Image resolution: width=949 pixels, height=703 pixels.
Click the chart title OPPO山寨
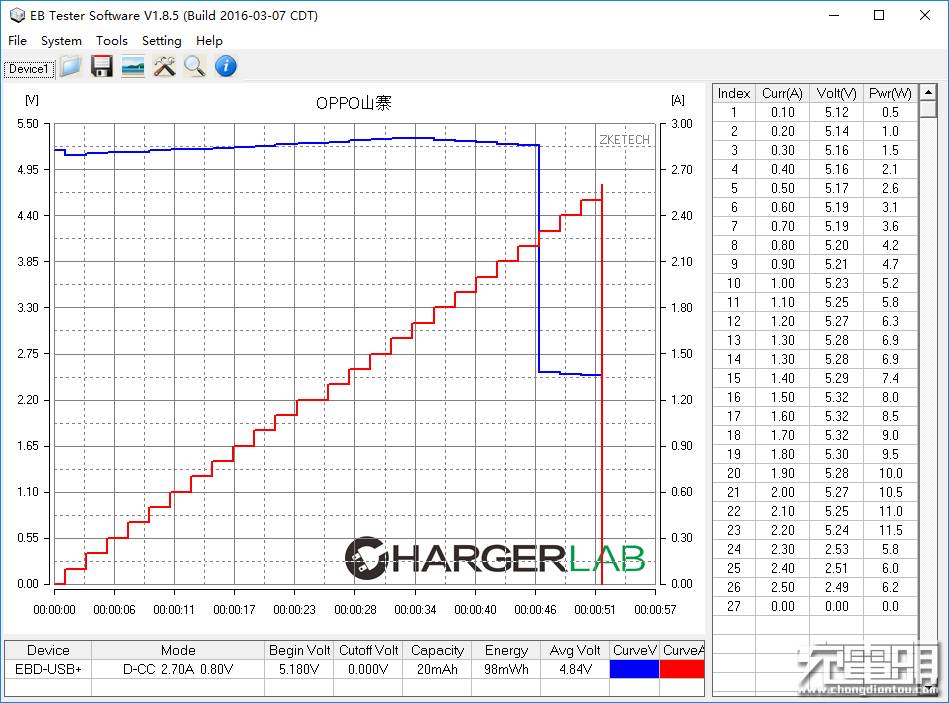point(353,103)
